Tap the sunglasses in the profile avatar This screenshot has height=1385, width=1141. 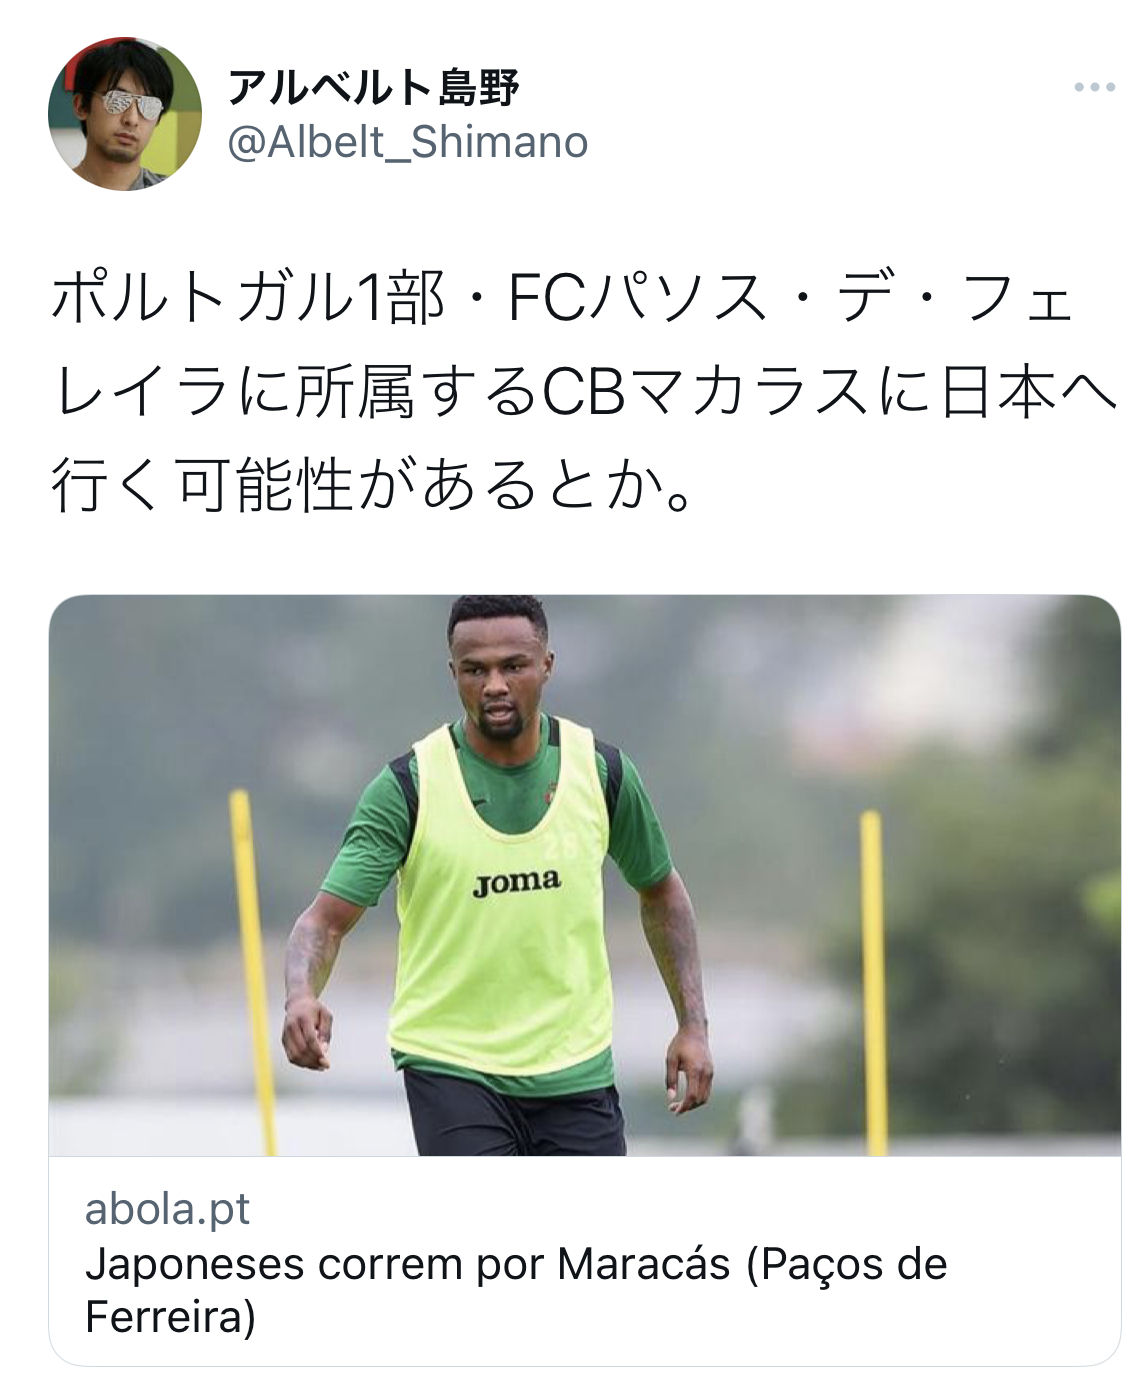128,103
